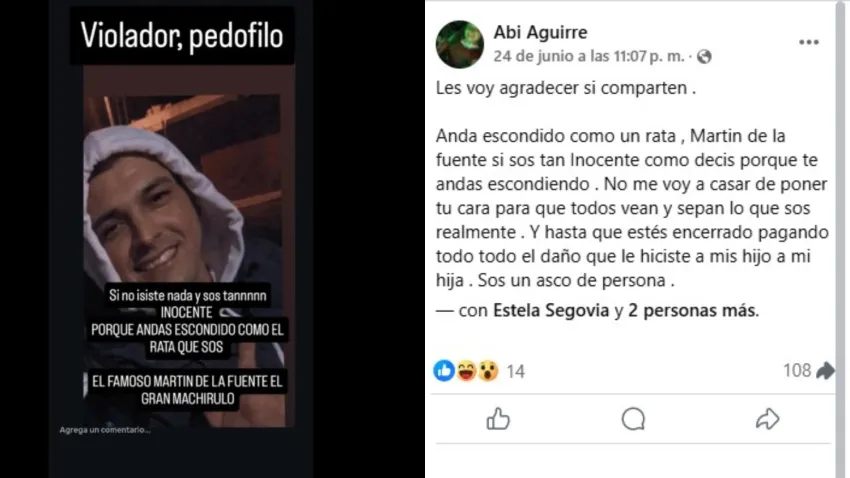Open the post timestamp 24 de junio
The image size is (850, 478).
coord(589,56)
